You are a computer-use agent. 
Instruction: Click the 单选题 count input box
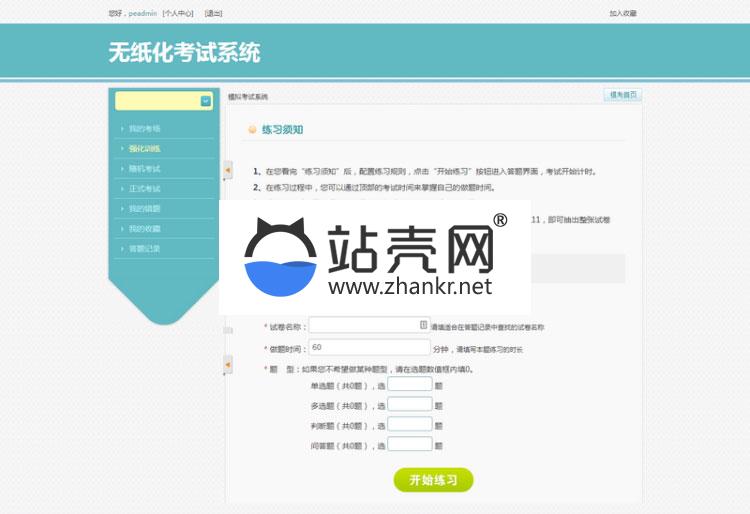click(x=409, y=384)
